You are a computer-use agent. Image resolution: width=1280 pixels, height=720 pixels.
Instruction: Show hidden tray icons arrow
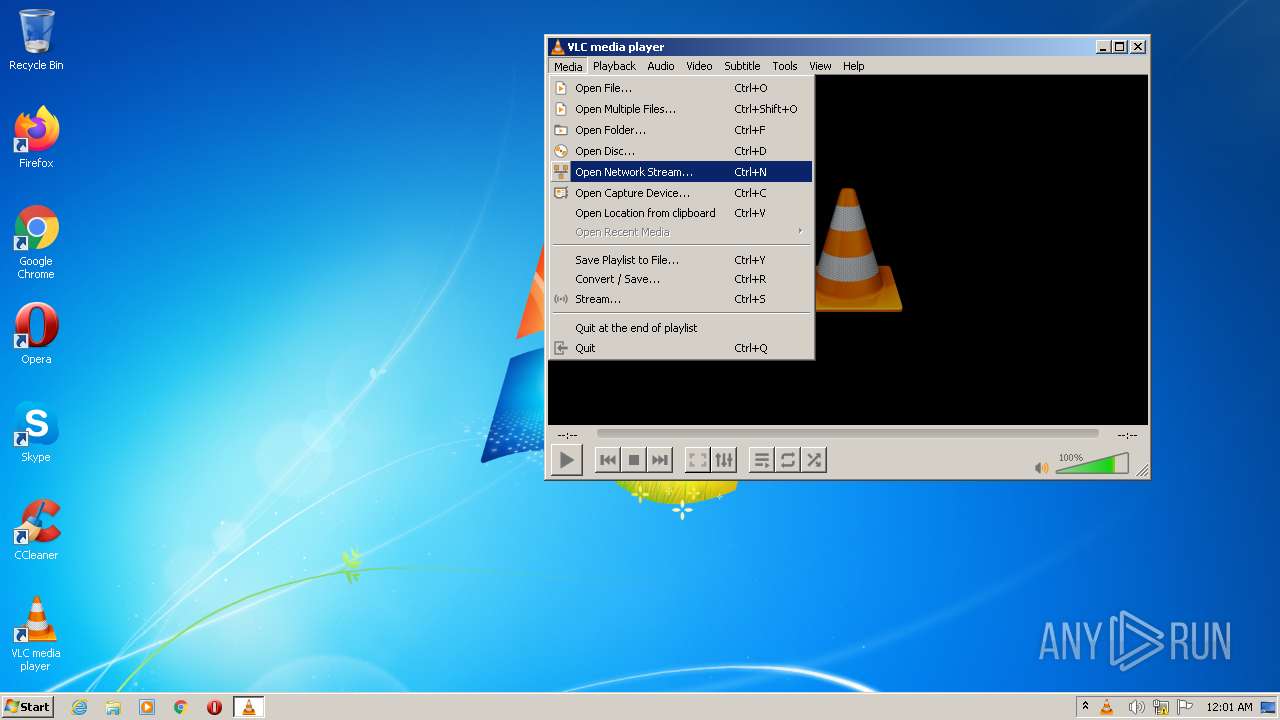pos(1085,706)
